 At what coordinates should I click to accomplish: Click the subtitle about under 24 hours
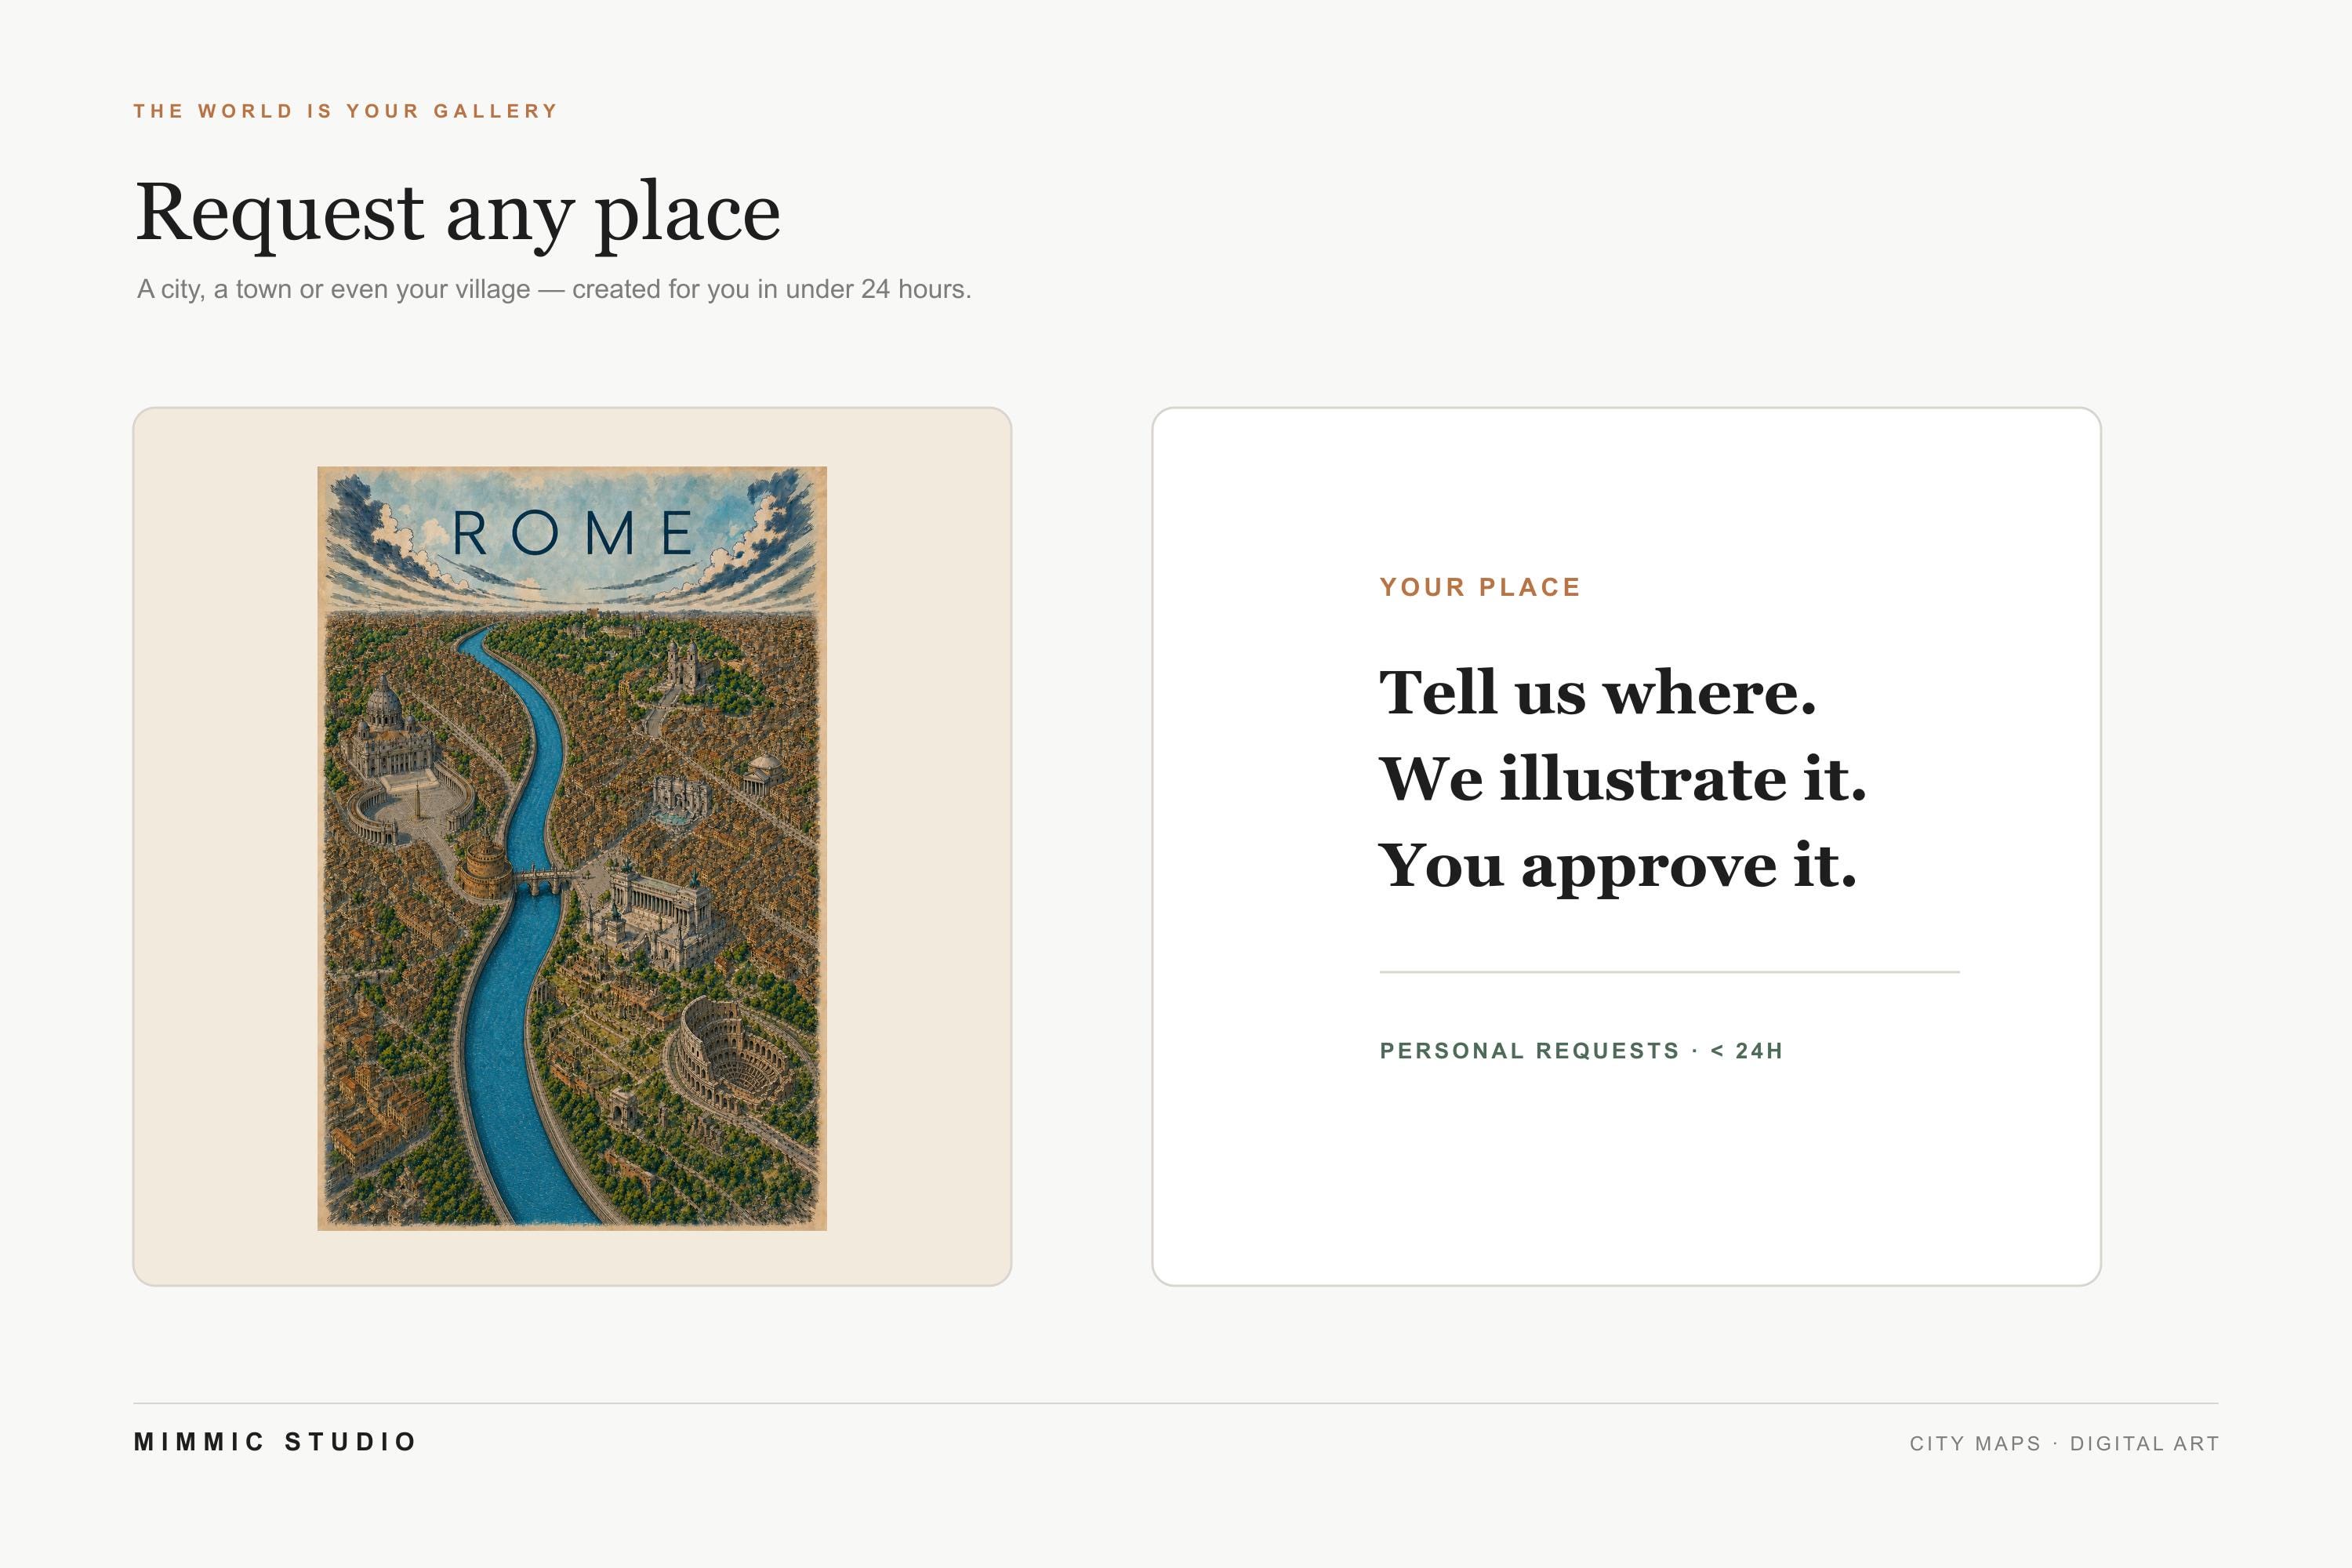[554, 290]
